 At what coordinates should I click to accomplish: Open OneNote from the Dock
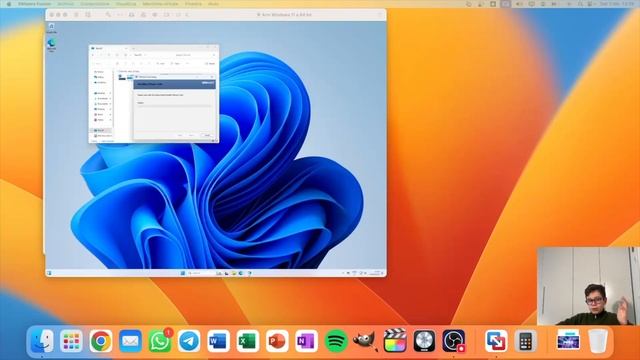coord(307,341)
